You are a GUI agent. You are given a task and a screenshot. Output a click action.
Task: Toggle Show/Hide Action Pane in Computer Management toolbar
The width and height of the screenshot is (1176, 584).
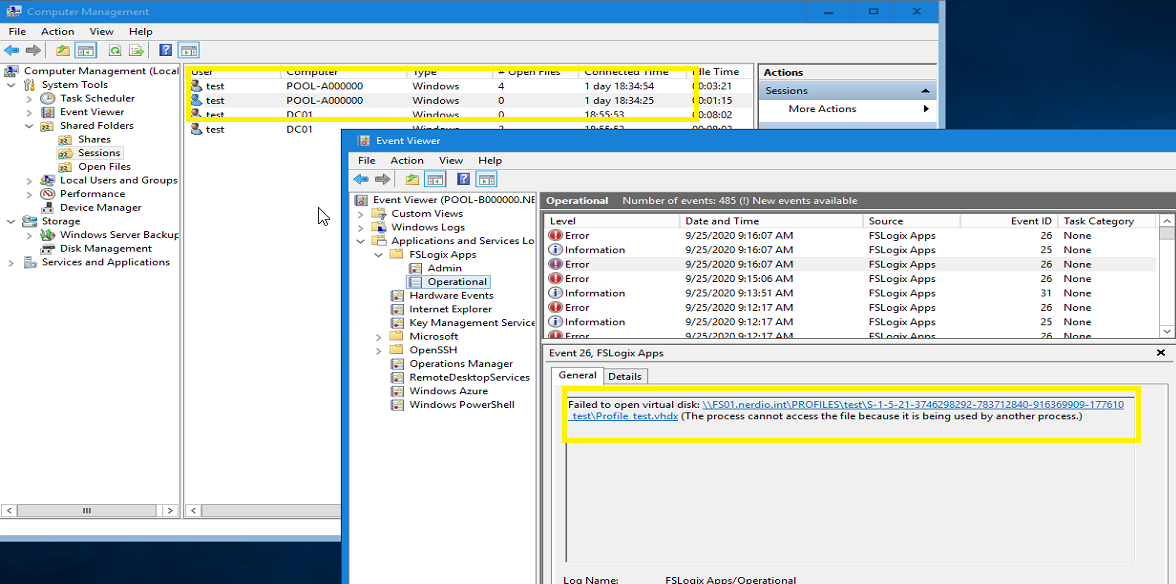[189, 51]
